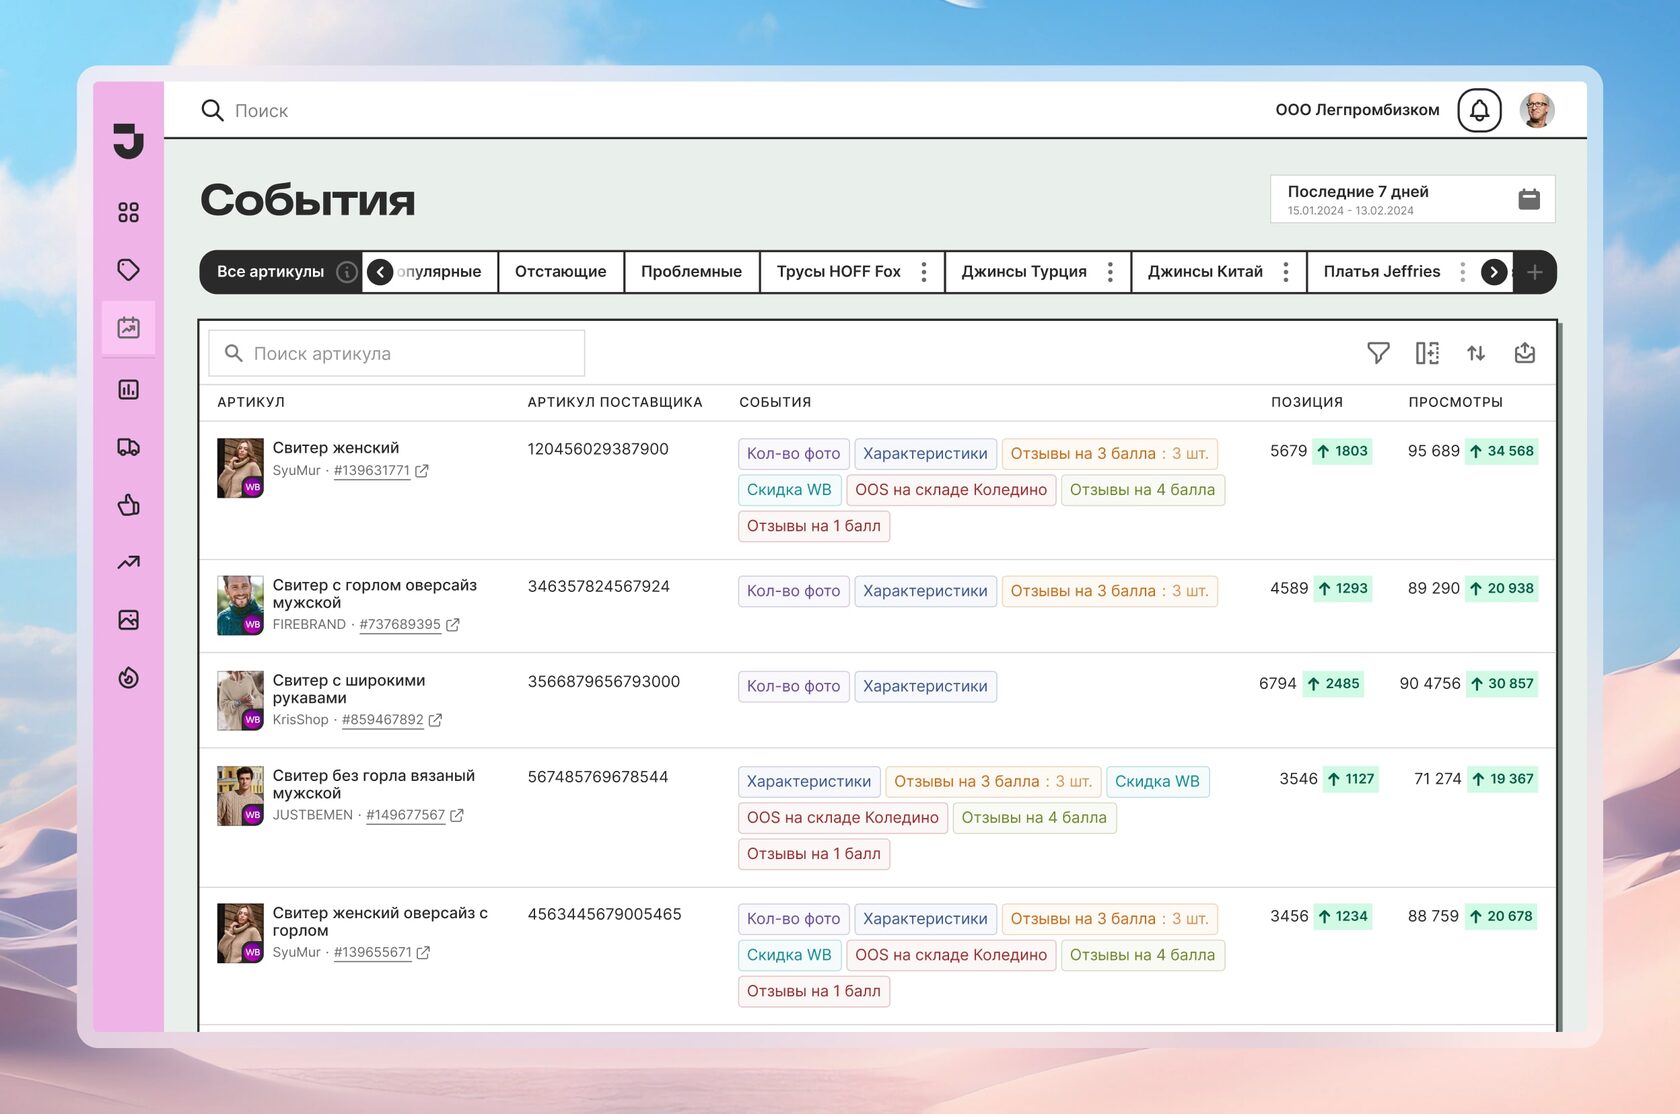Screen dimensions: 1680x1114
Task: Click Характеристики tag in KrisShop row
Action: click(926, 686)
